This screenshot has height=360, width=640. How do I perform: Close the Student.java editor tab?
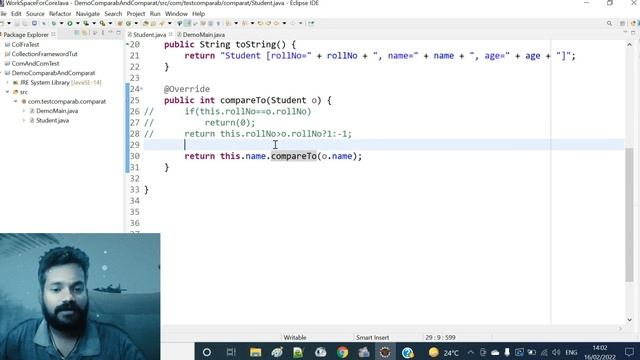171,34
